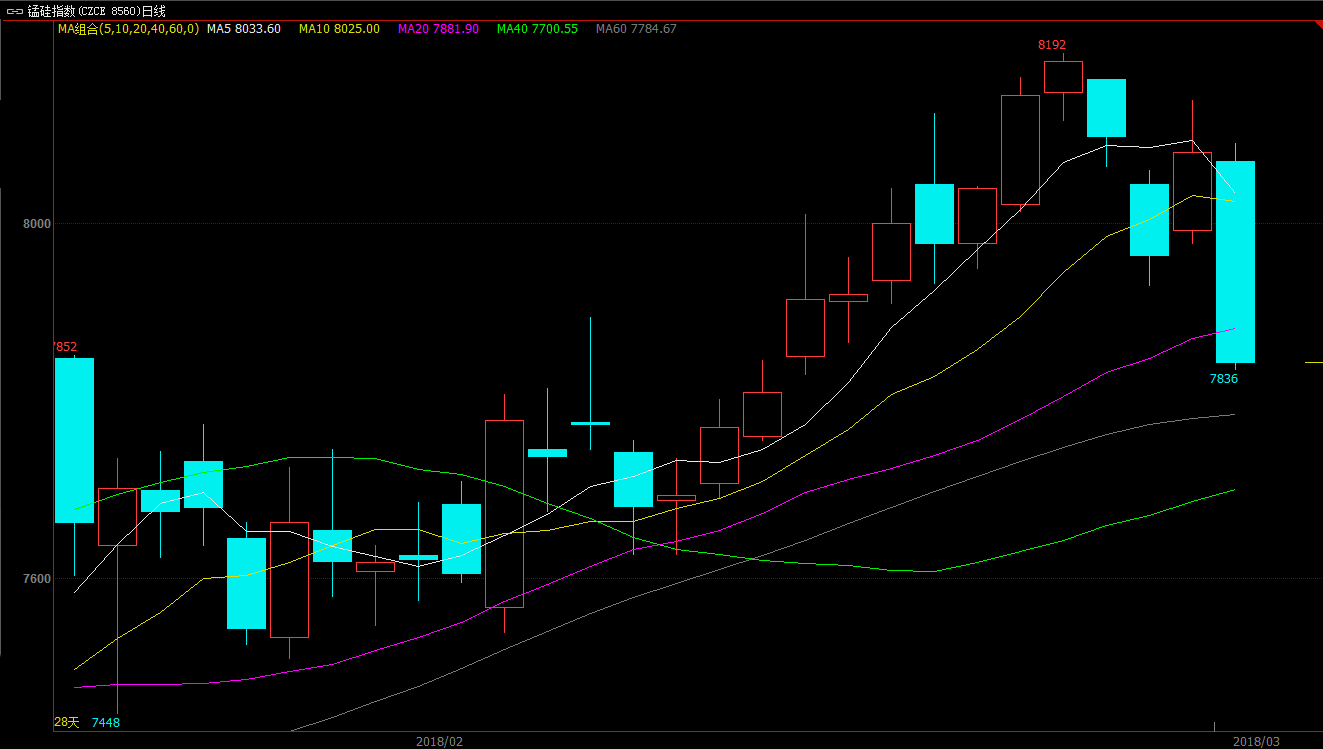Select the MA10 8025.00 label
This screenshot has width=1323, height=749.
(x=339, y=29)
